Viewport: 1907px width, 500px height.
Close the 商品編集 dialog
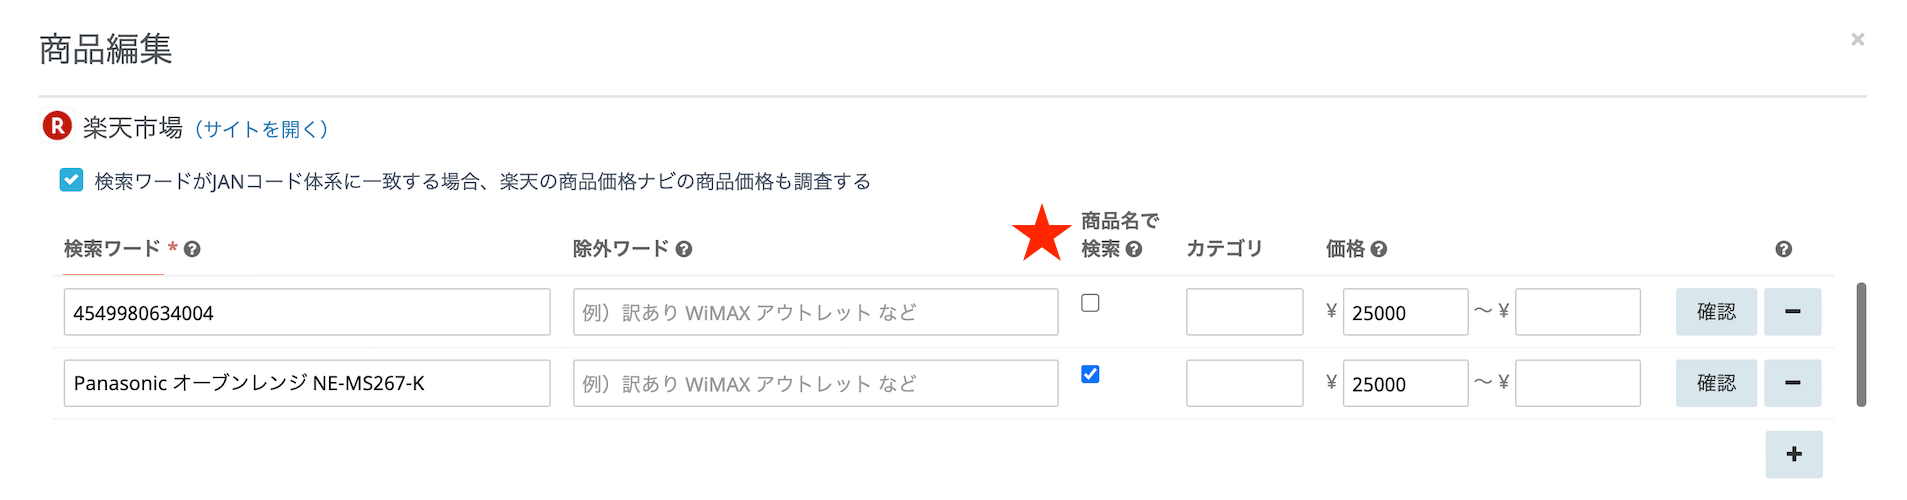pos(1857,39)
